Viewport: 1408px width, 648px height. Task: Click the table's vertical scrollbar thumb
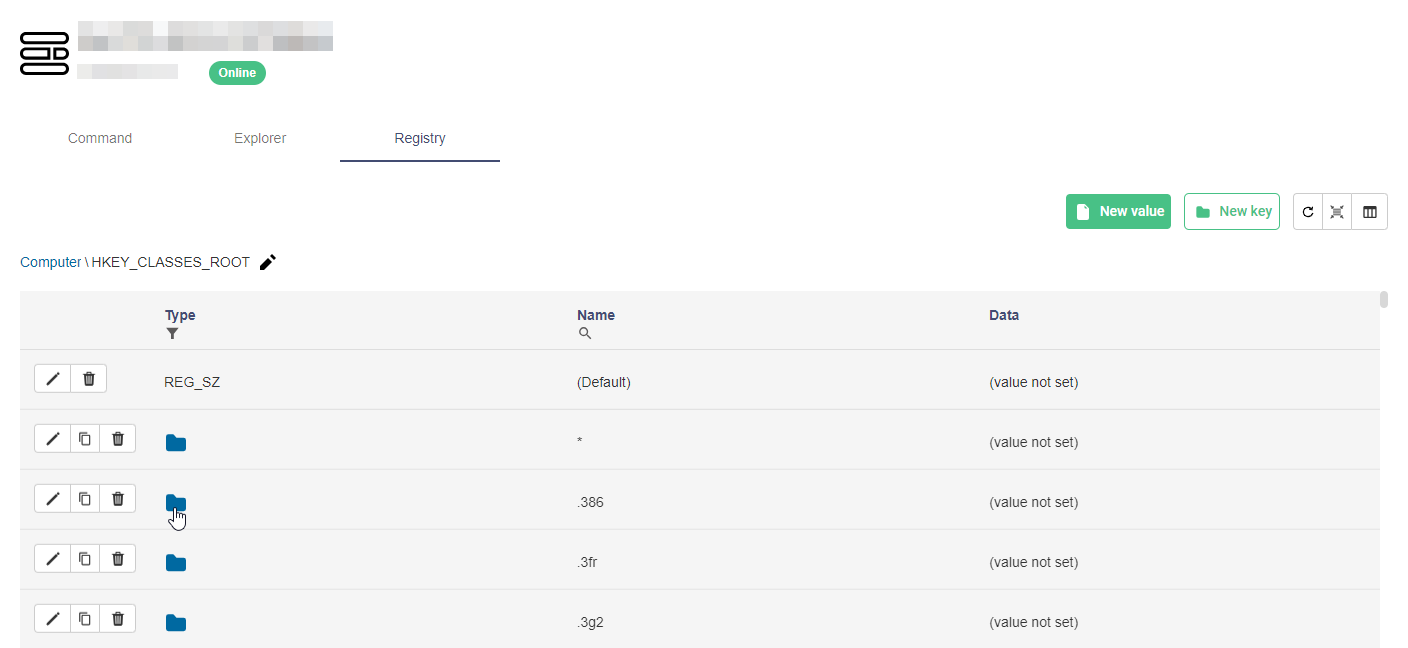pos(1384,299)
